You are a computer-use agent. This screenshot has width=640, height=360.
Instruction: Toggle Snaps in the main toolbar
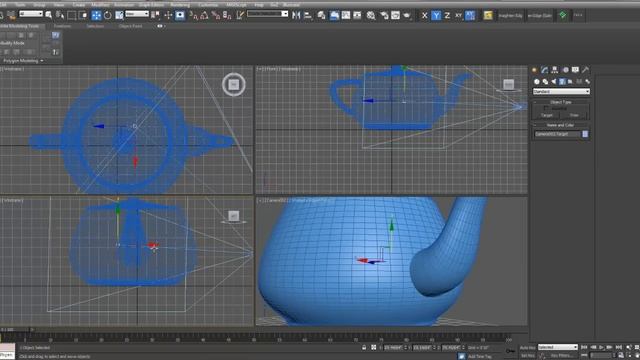(193, 16)
